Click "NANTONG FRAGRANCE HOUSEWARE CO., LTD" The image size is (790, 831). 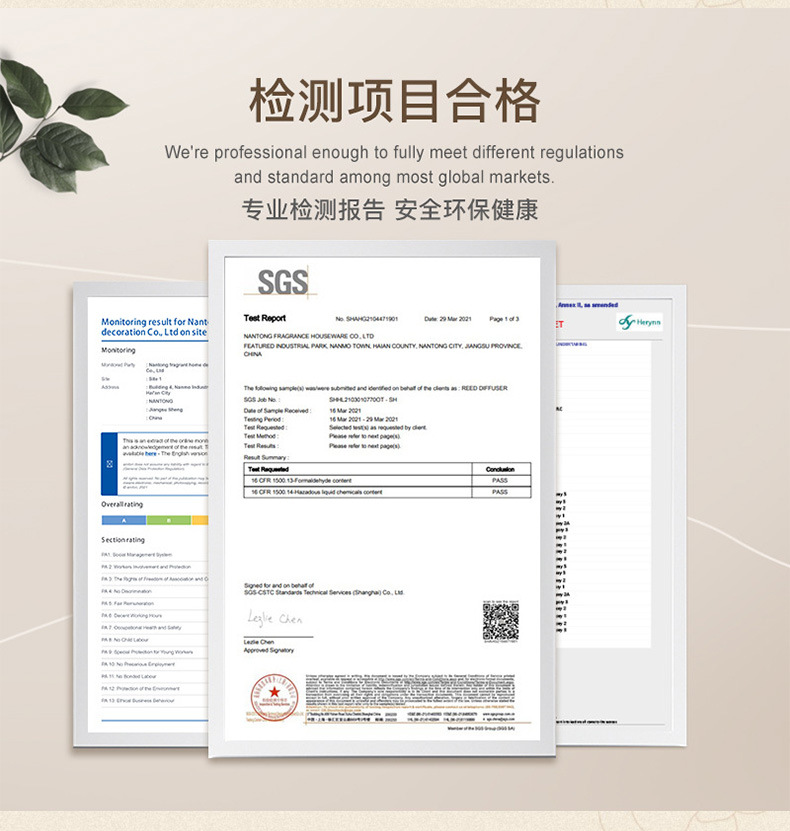click(x=308, y=336)
